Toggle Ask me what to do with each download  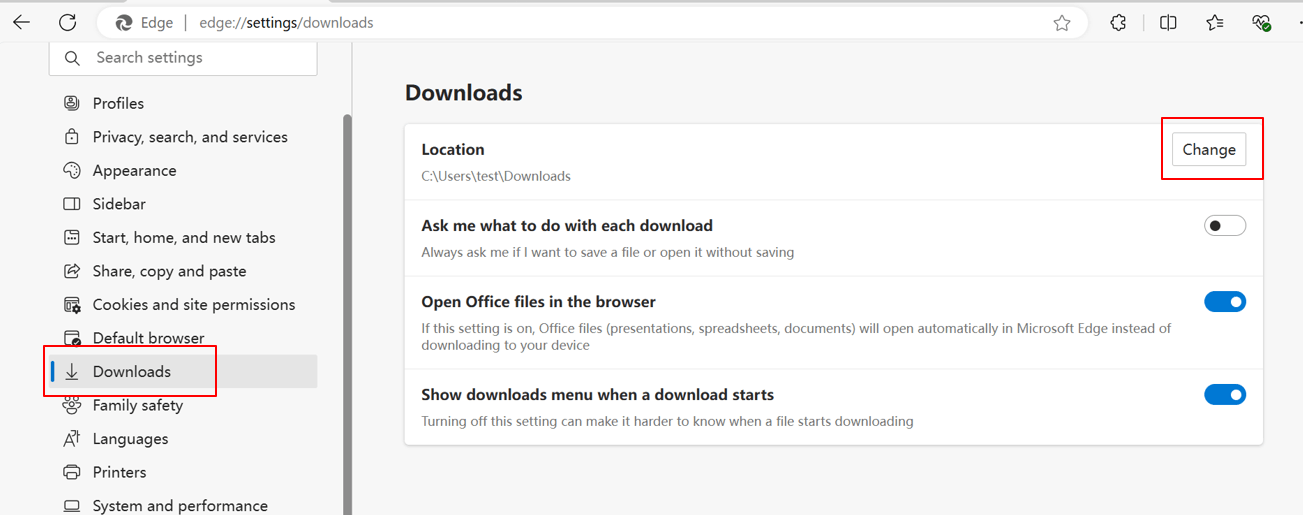point(1225,226)
